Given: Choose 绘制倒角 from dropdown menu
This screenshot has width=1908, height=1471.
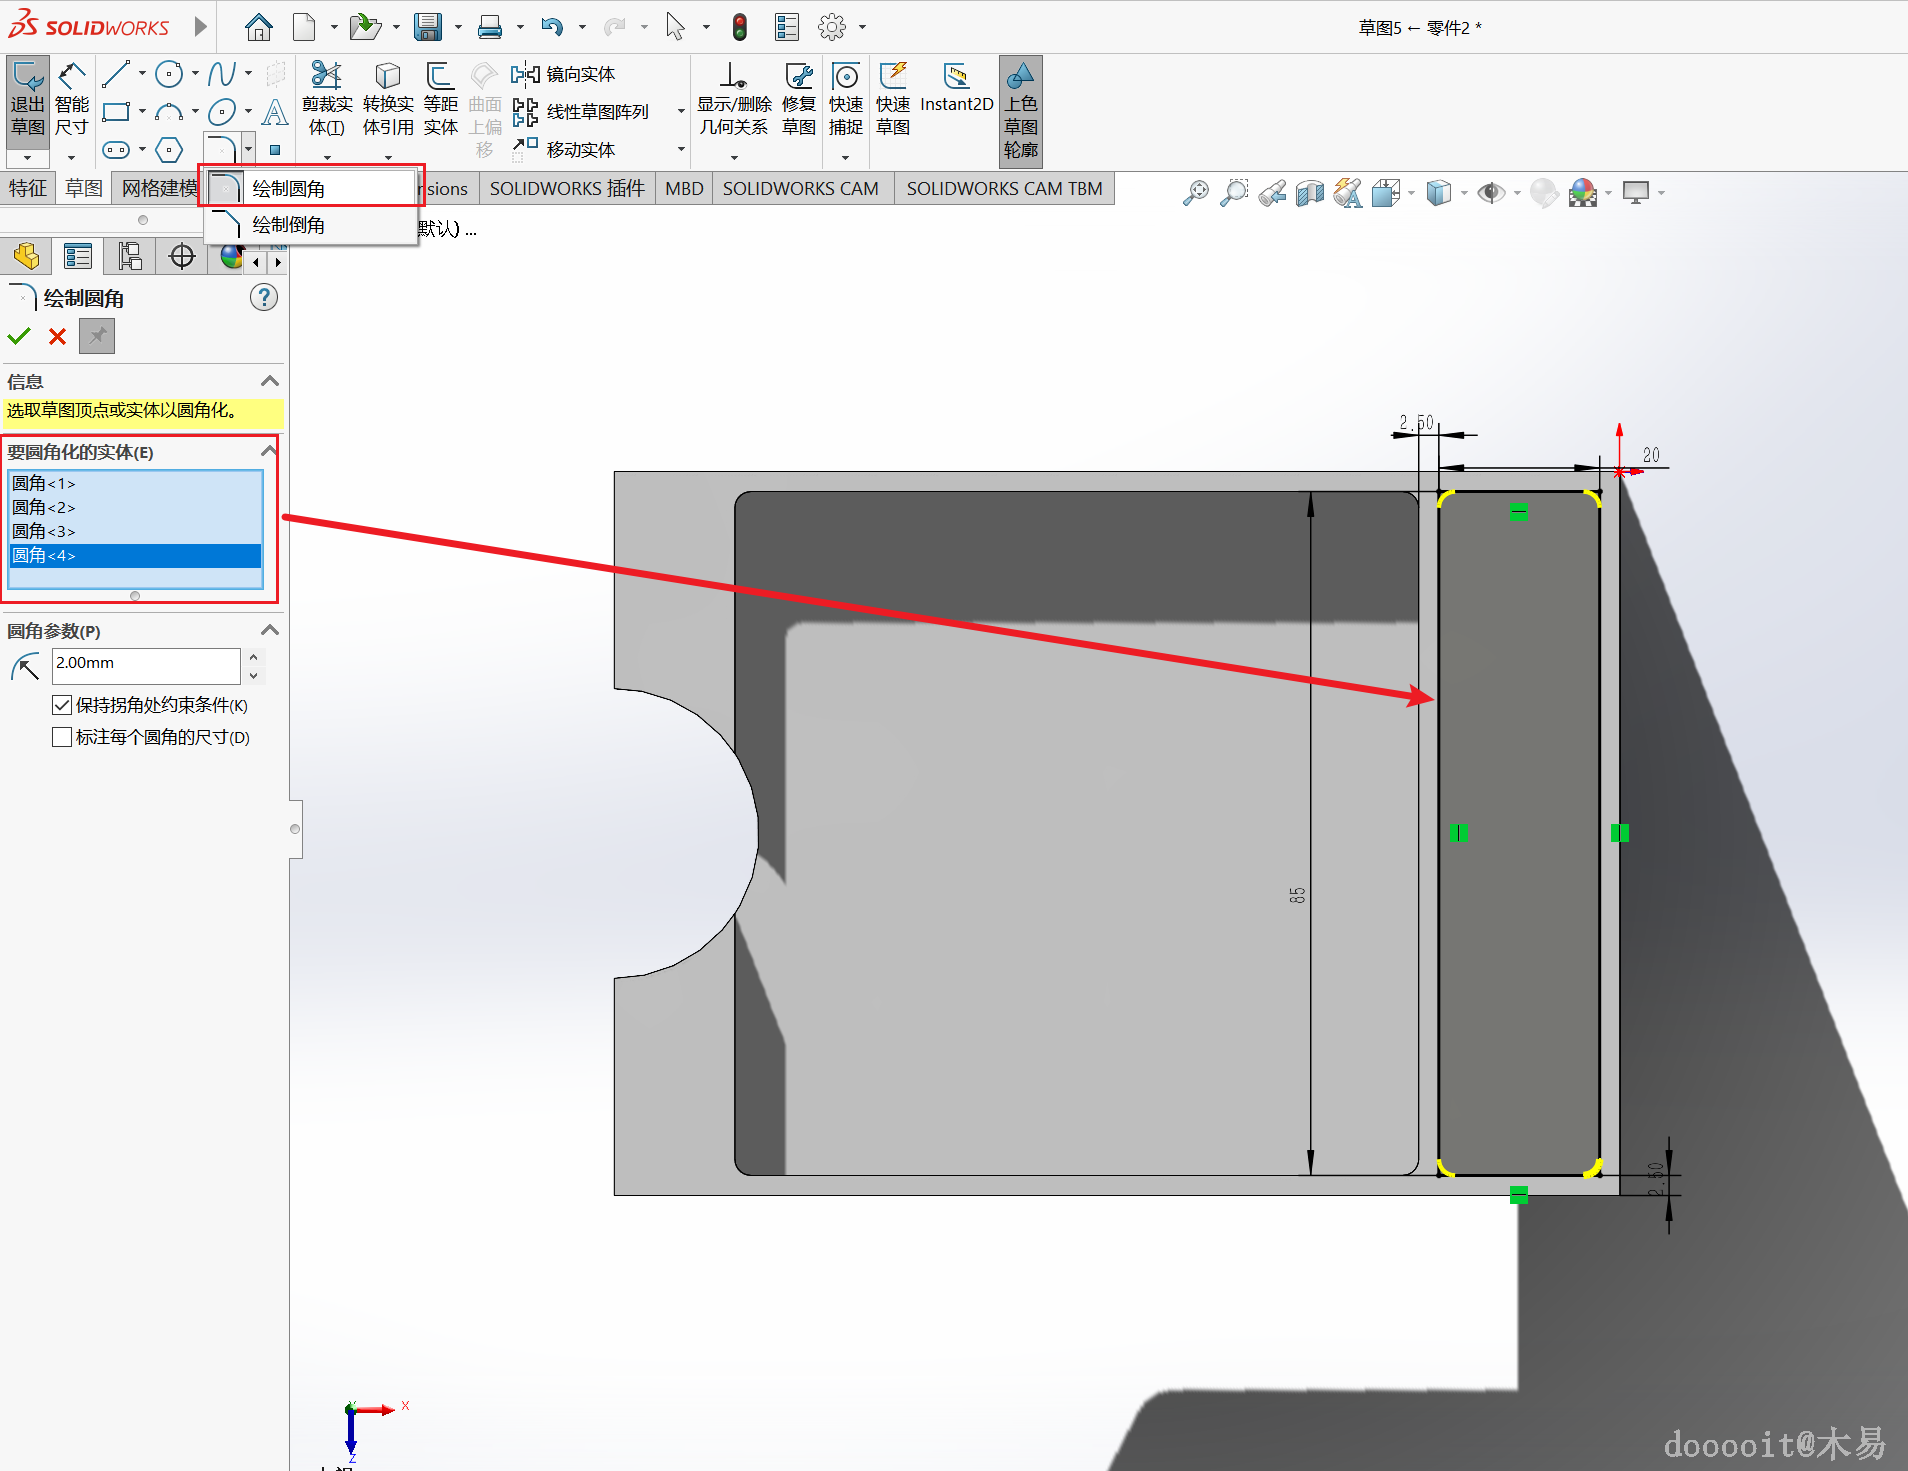Looking at the screenshot, I should coord(312,225).
